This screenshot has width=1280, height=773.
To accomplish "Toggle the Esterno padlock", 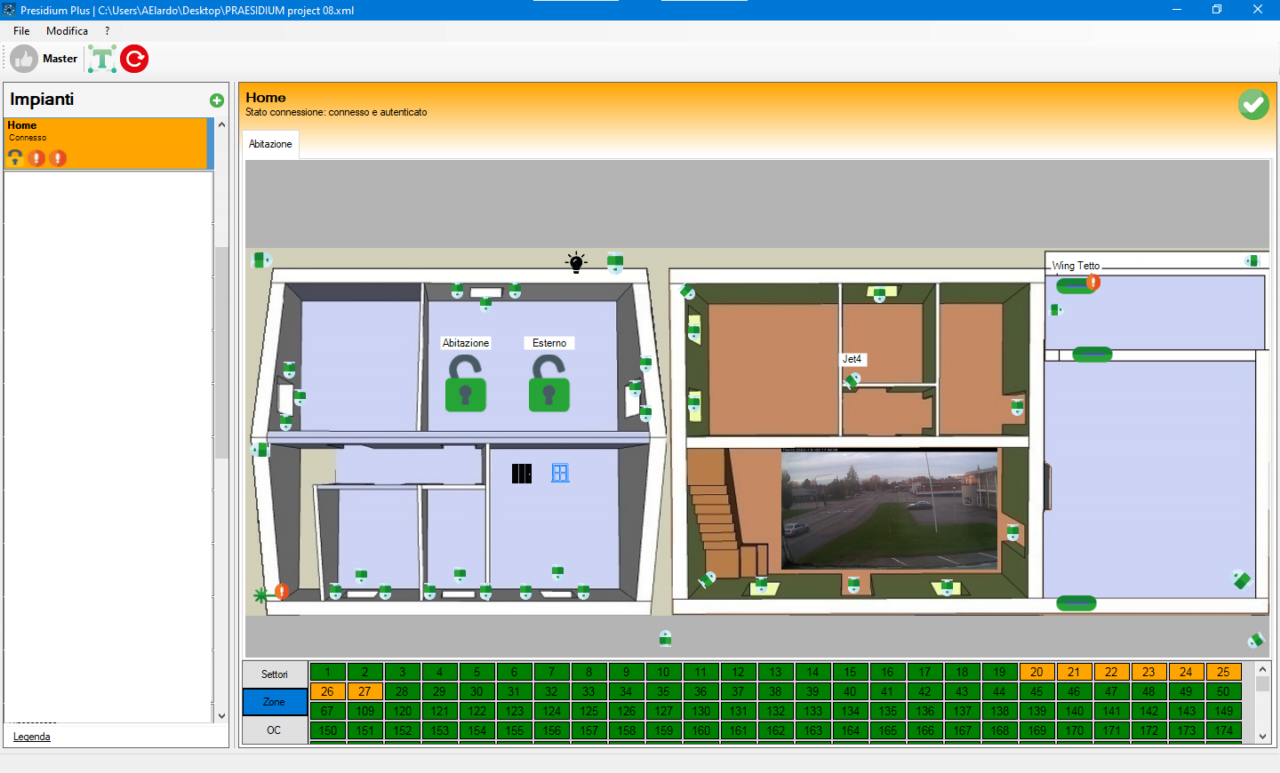I will pyautogui.click(x=549, y=385).
